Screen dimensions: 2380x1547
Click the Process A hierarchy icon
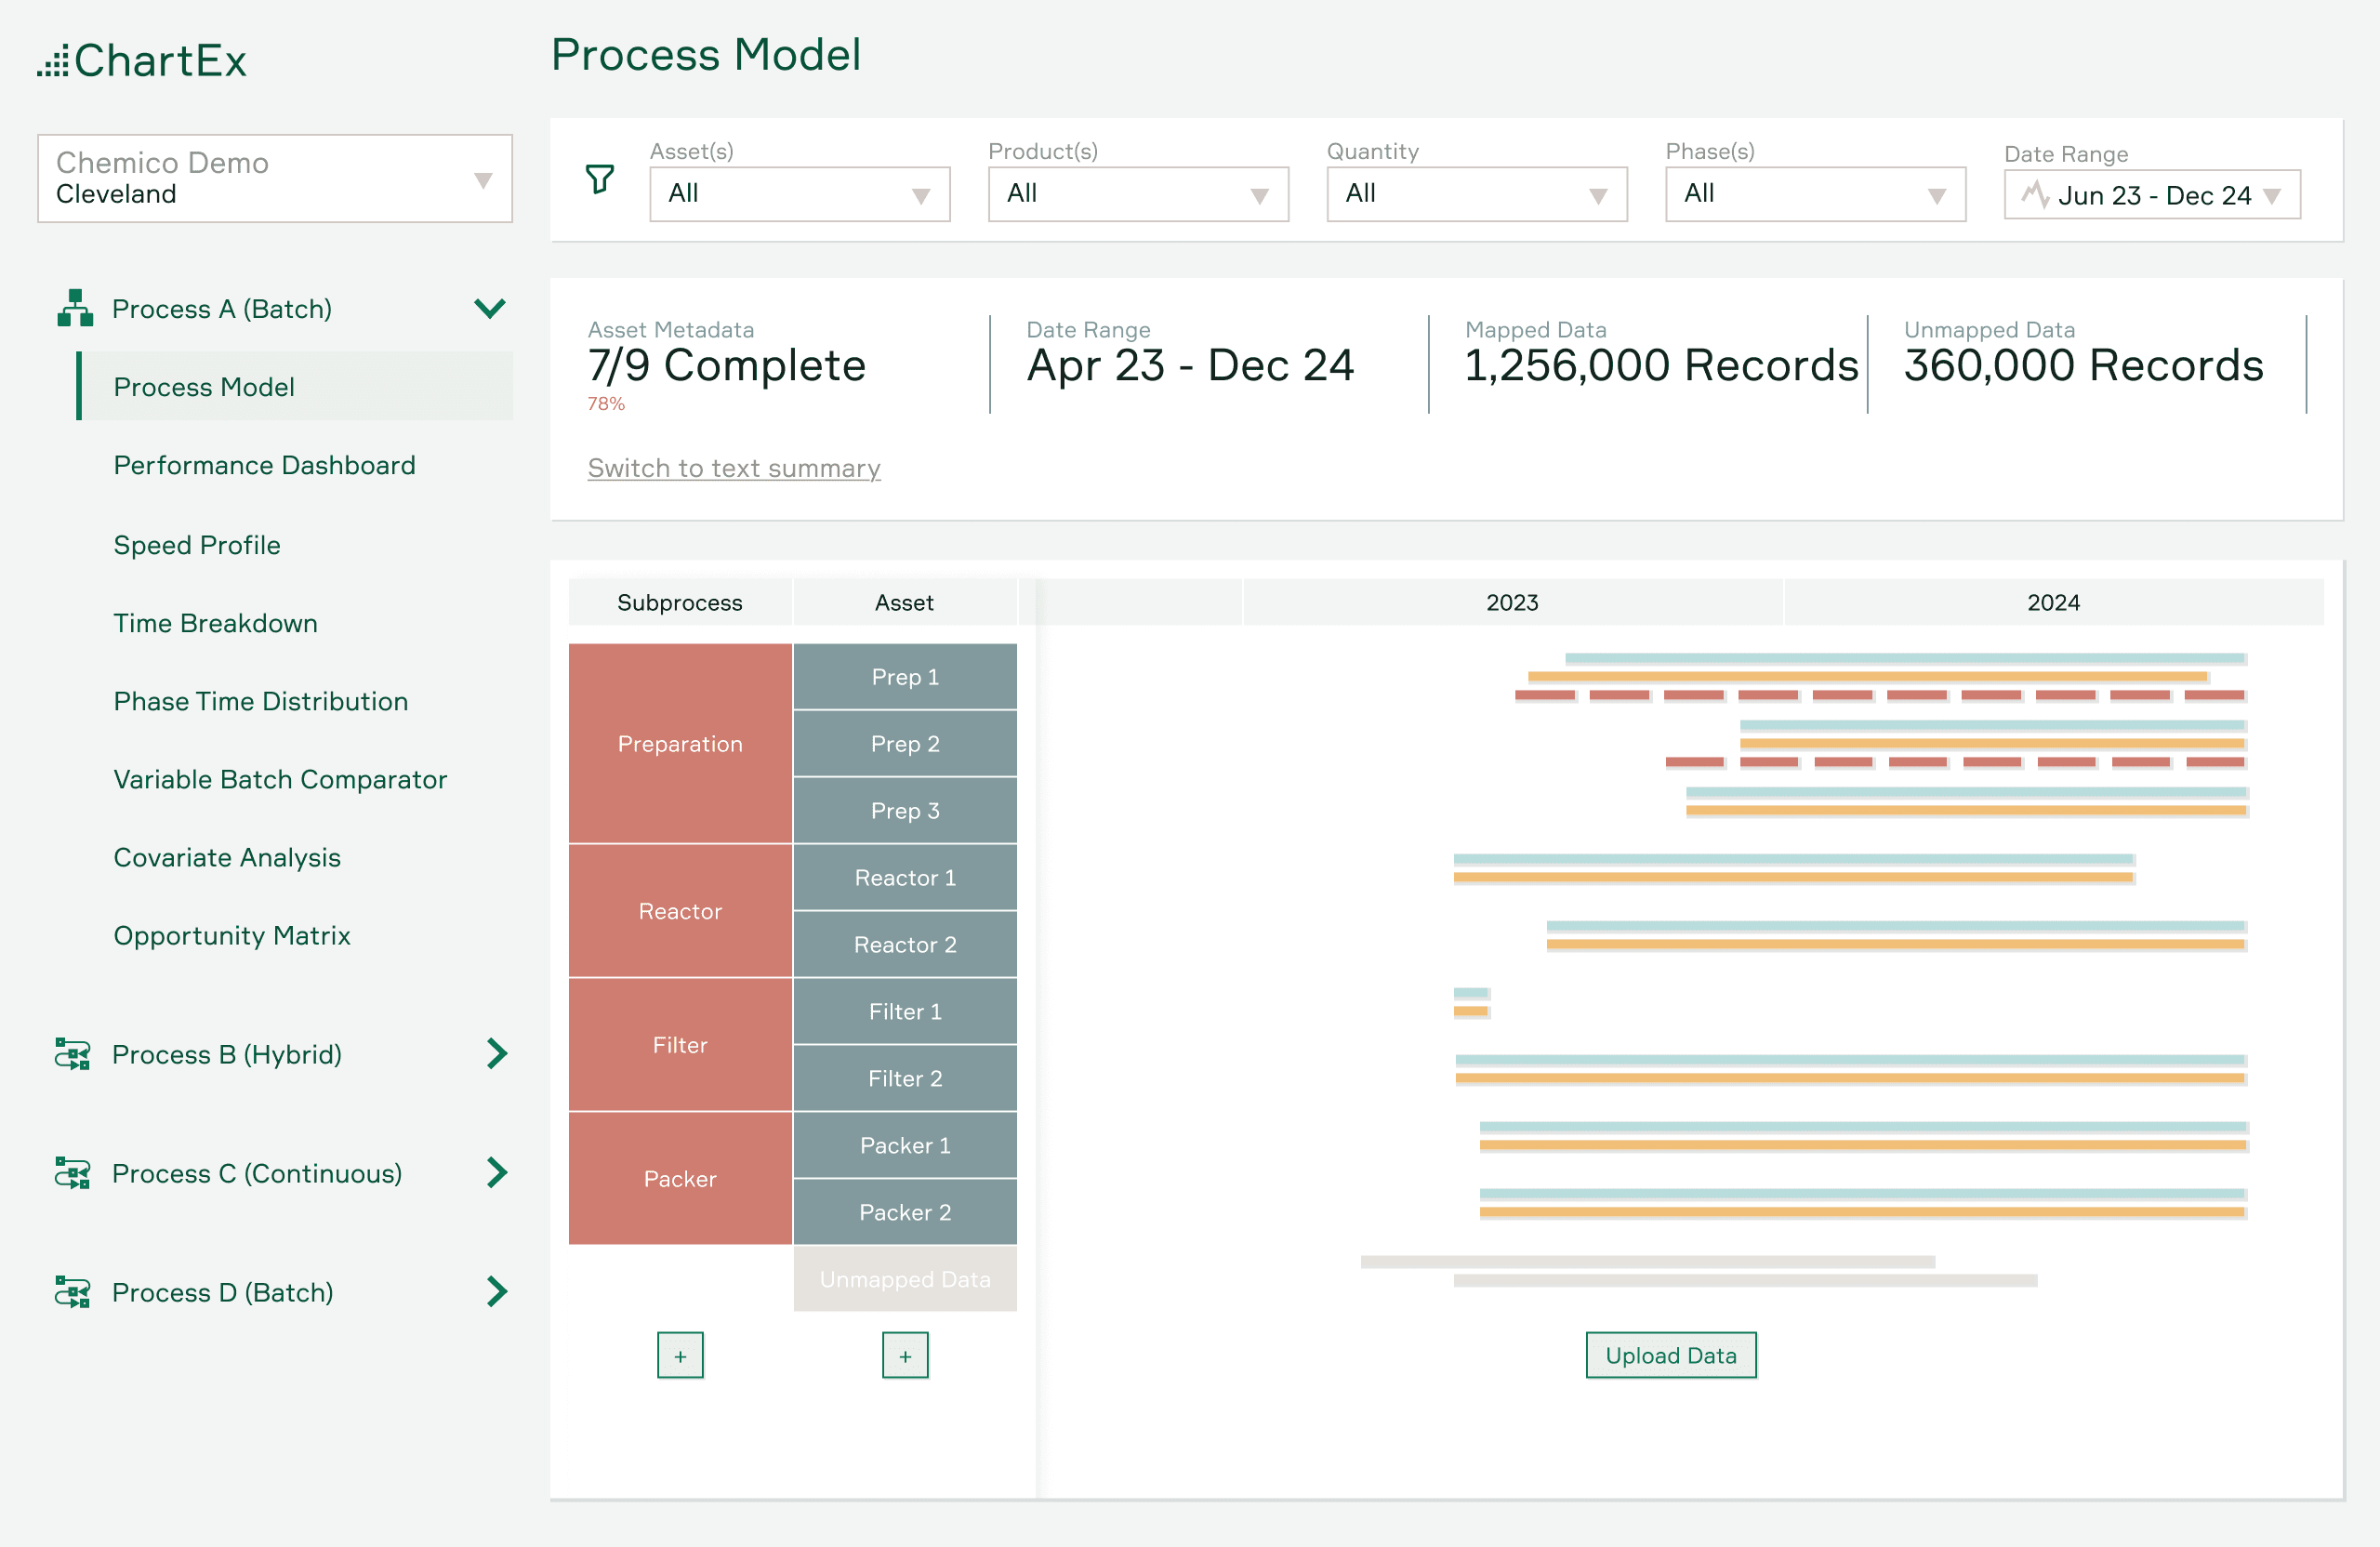pyautogui.click(x=75, y=308)
